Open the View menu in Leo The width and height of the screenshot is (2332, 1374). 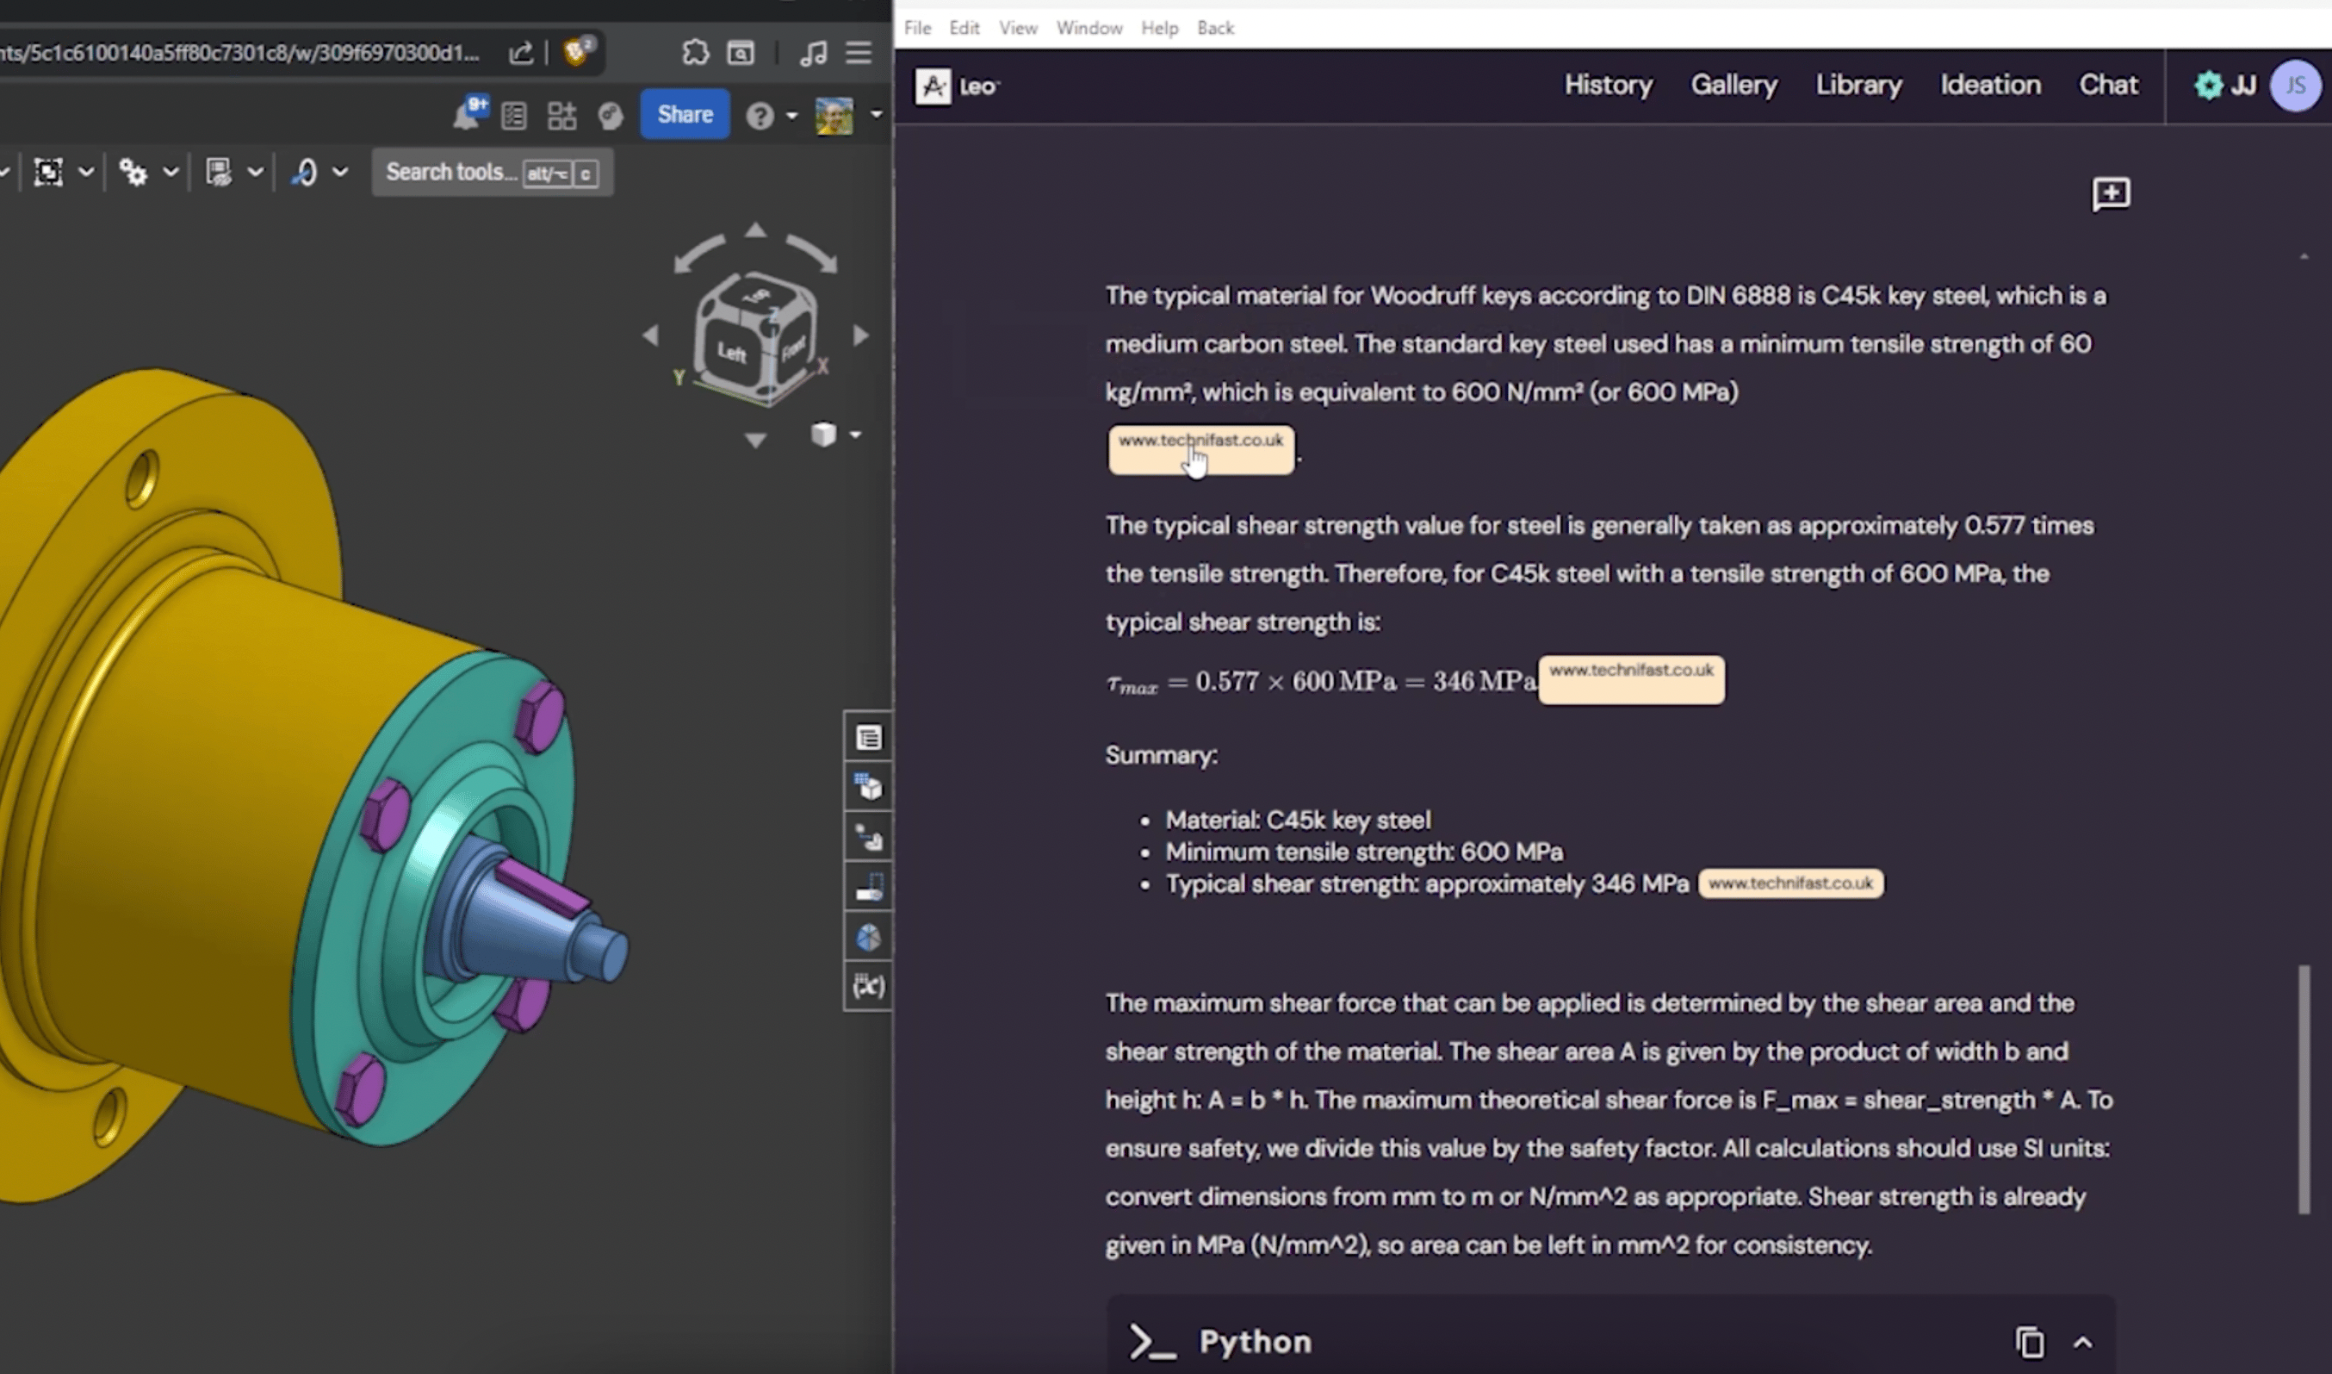[1016, 27]
